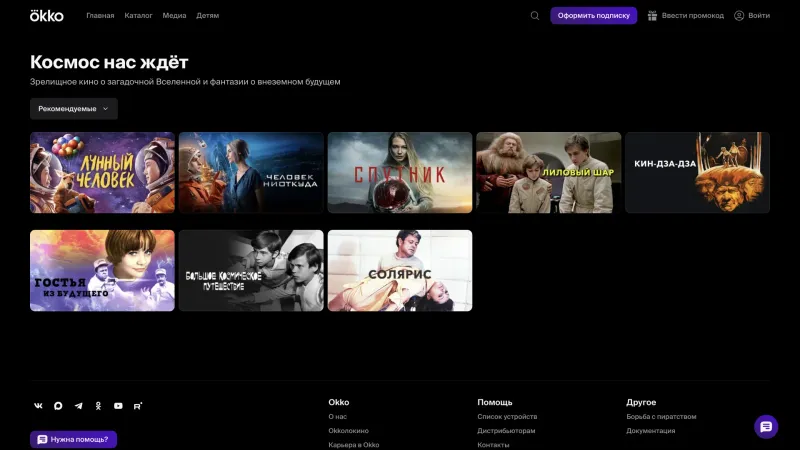Viewport: 800px width, 450px height.
Task: Open the Детям menu item
Action: click(207, 16)
